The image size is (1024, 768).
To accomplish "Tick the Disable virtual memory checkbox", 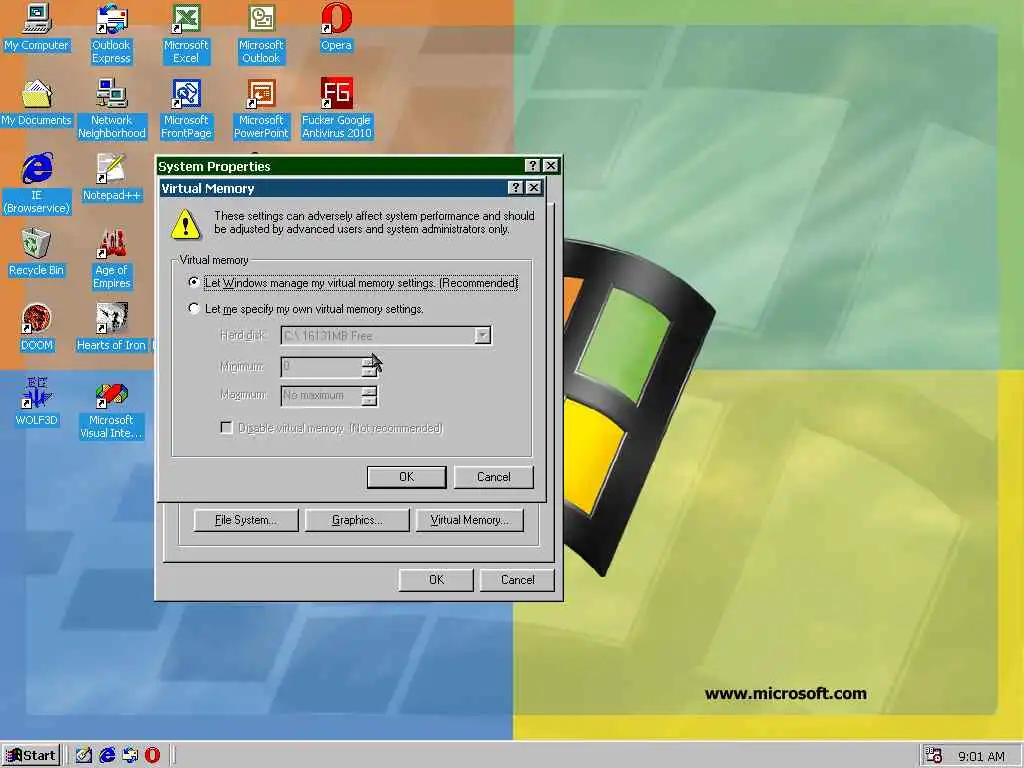I will 227,428.
